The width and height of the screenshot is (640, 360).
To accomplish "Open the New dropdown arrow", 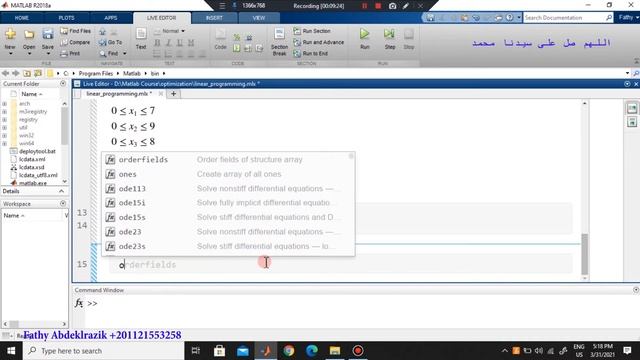I will click(10, 53).
